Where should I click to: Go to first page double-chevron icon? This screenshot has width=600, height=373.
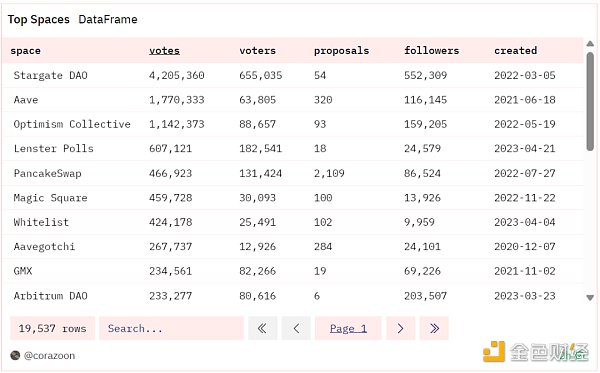262,328
